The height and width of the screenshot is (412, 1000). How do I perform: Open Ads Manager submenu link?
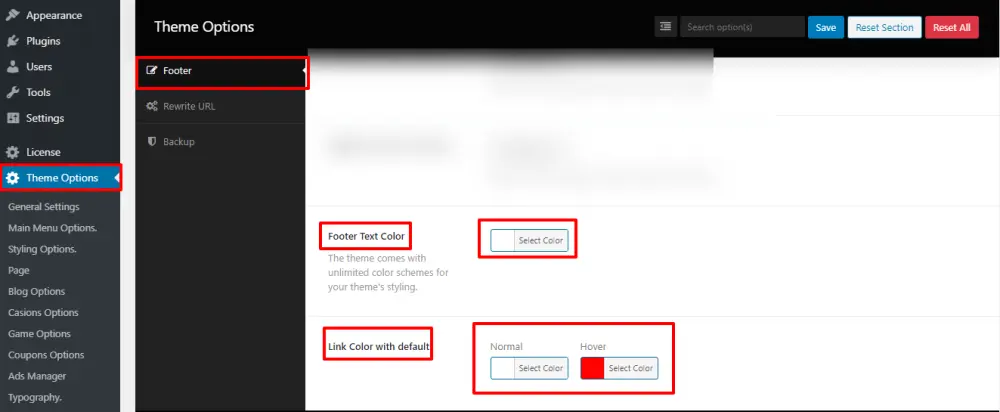pyautogui.click(x=37, y=376)
